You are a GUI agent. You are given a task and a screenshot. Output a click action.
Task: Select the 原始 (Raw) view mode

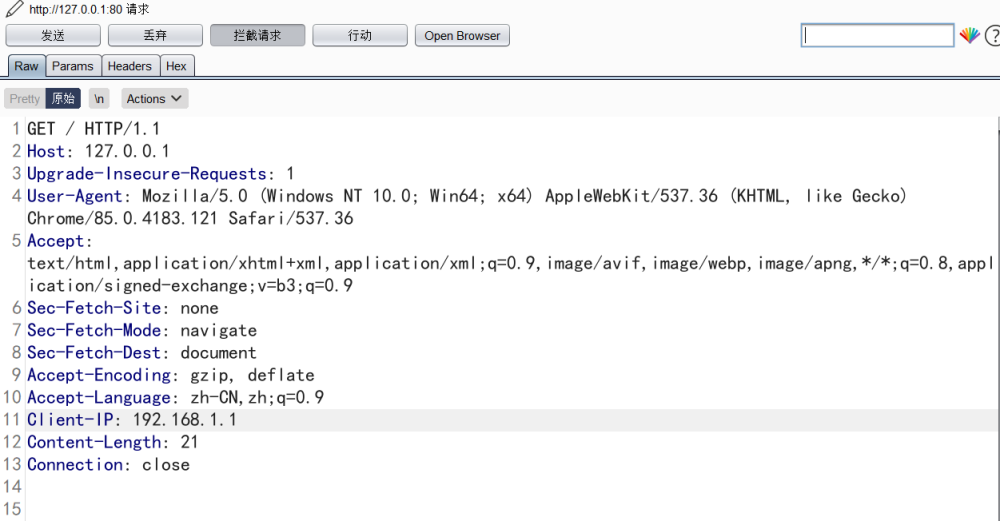coord(63,99)
